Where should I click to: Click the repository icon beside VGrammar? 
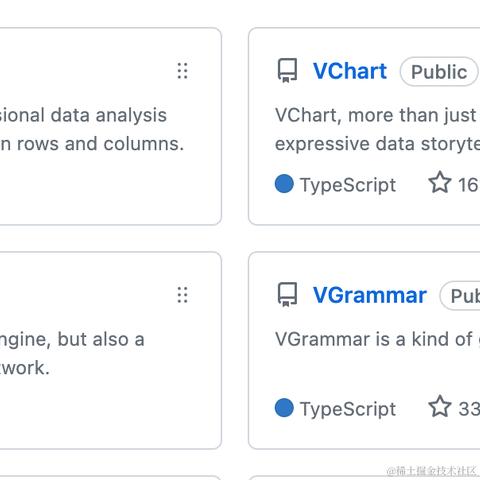(x=287, y=295)
